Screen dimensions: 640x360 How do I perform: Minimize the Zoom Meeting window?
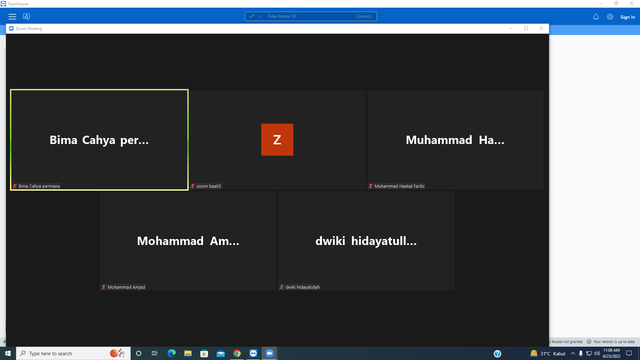pyautogui.click(x=511, y=29)
